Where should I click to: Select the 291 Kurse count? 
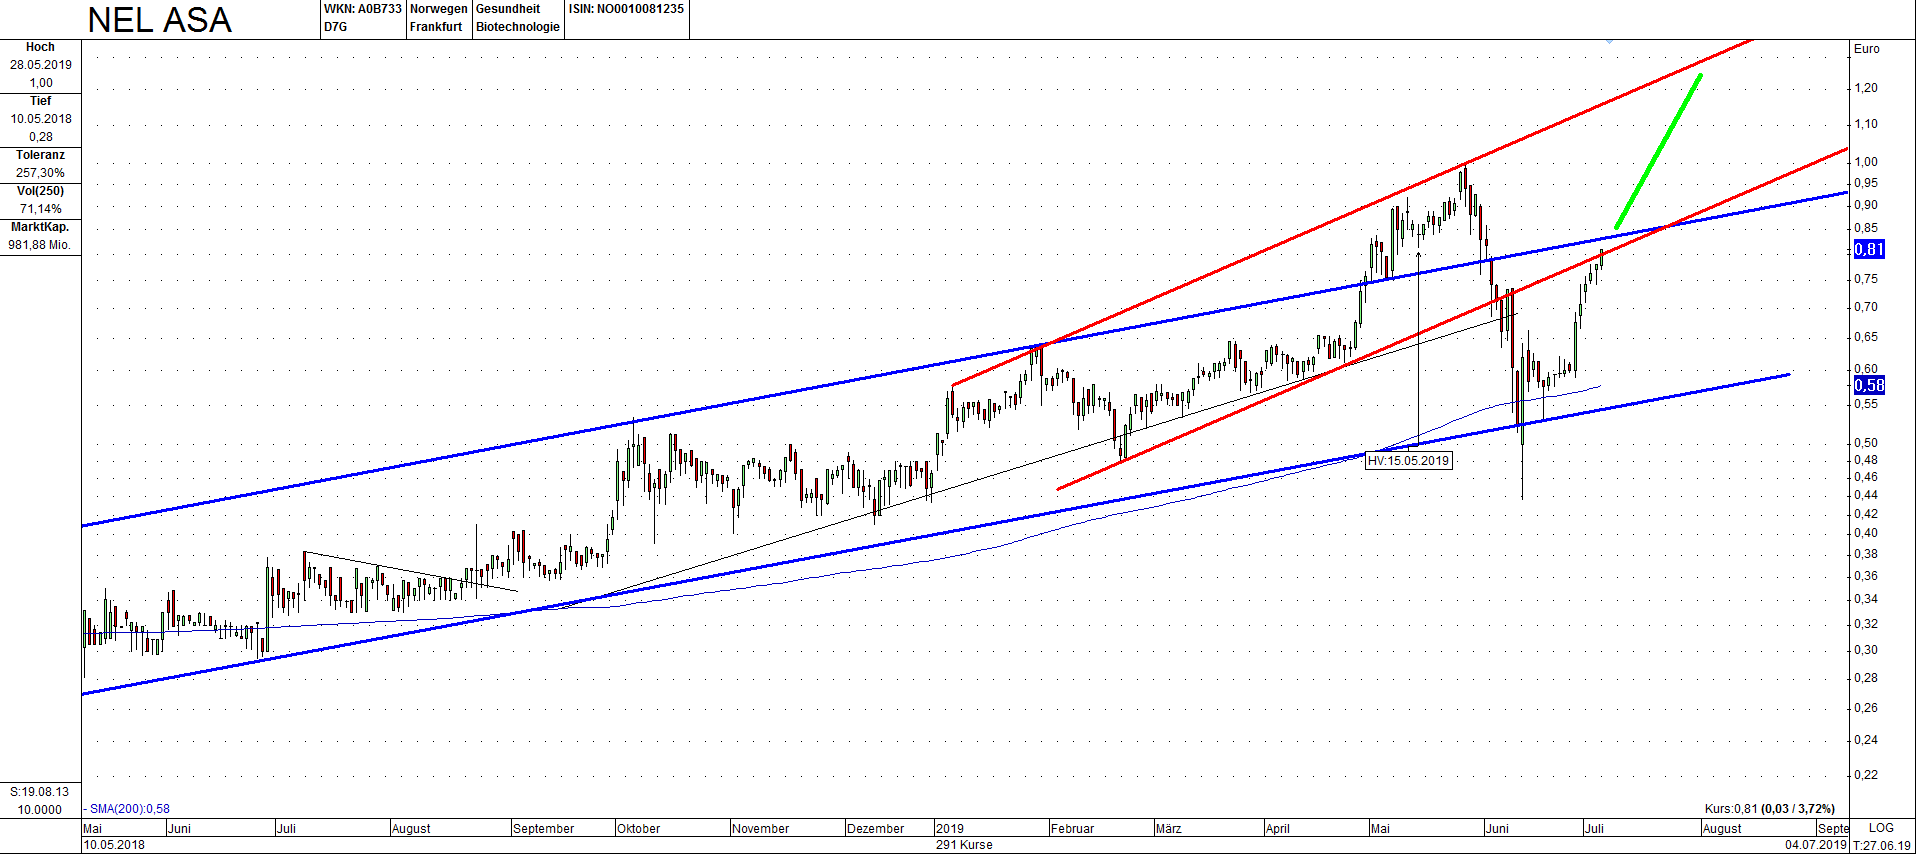tap(964, 845)
